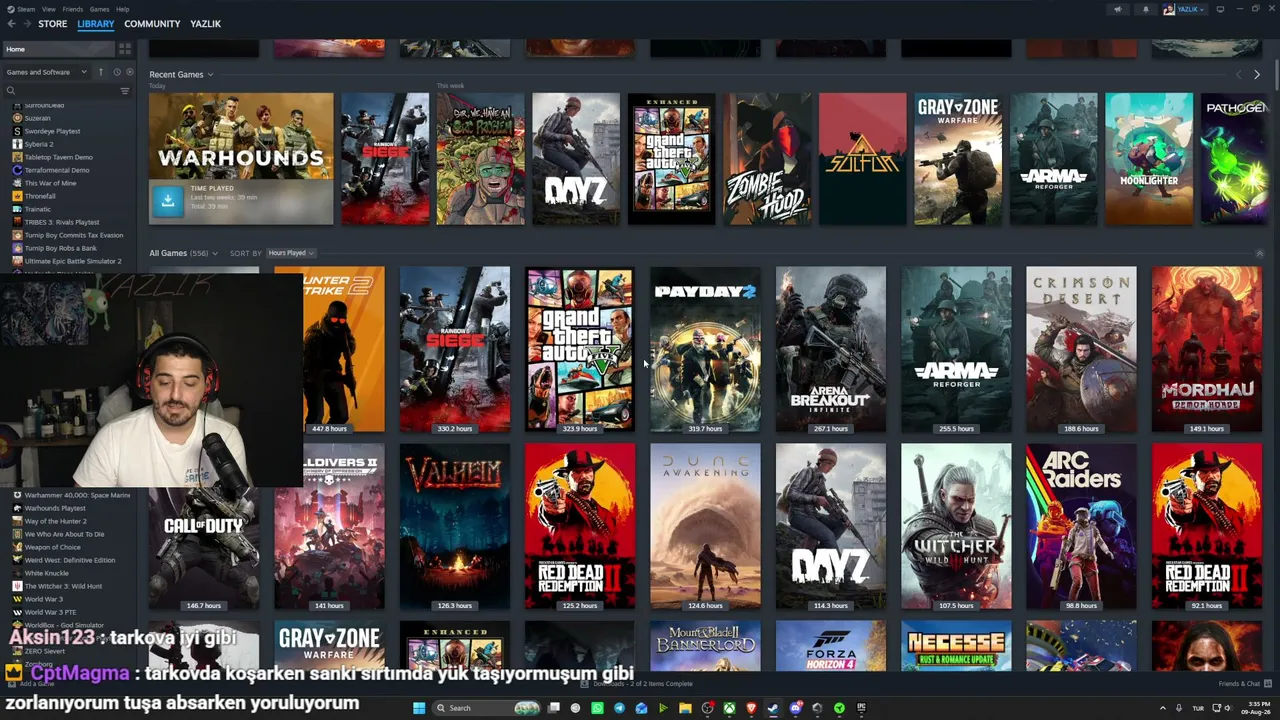The width and height of the screenshot is (1280, 720).
Task: Open the notifications bell
Action: (1146, 9)
